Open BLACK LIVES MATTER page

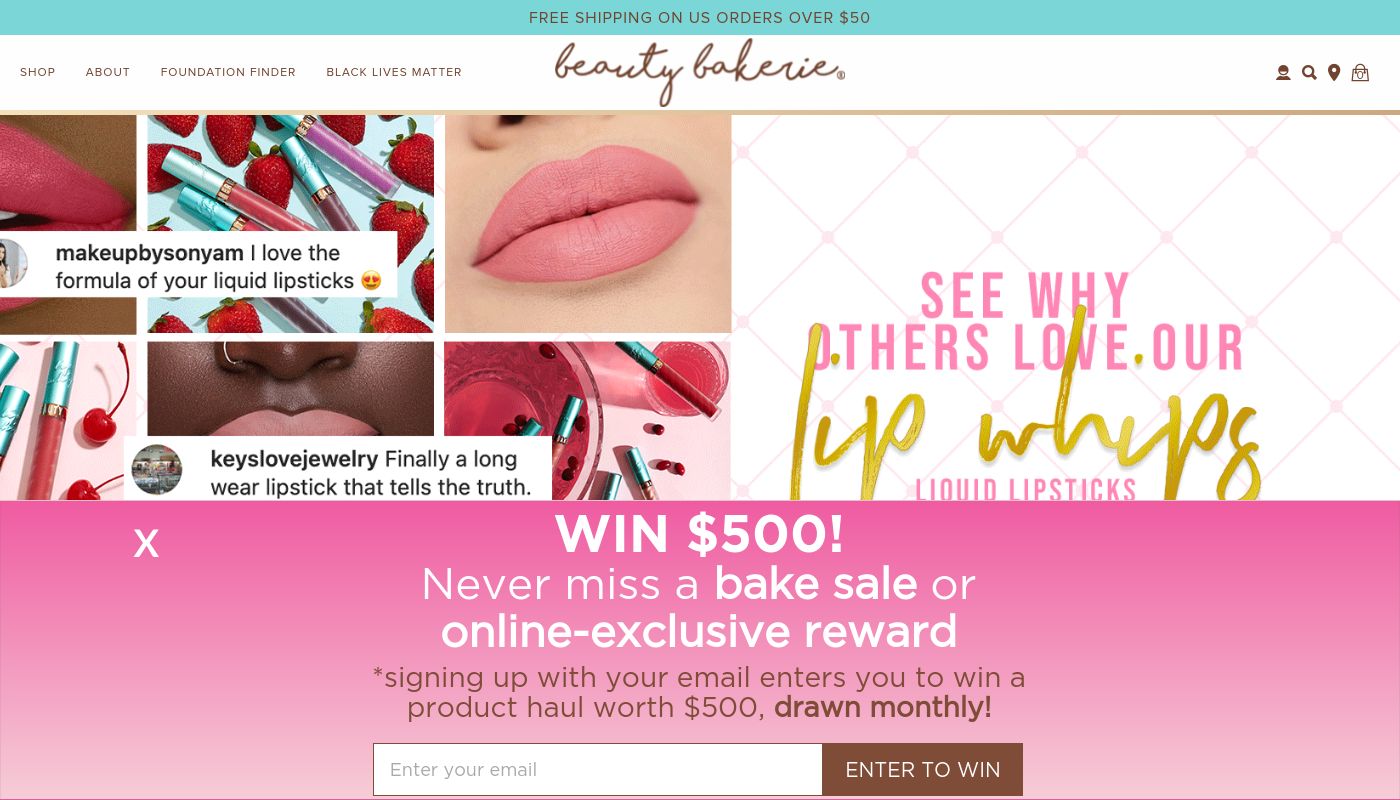(x=394, y=72)
